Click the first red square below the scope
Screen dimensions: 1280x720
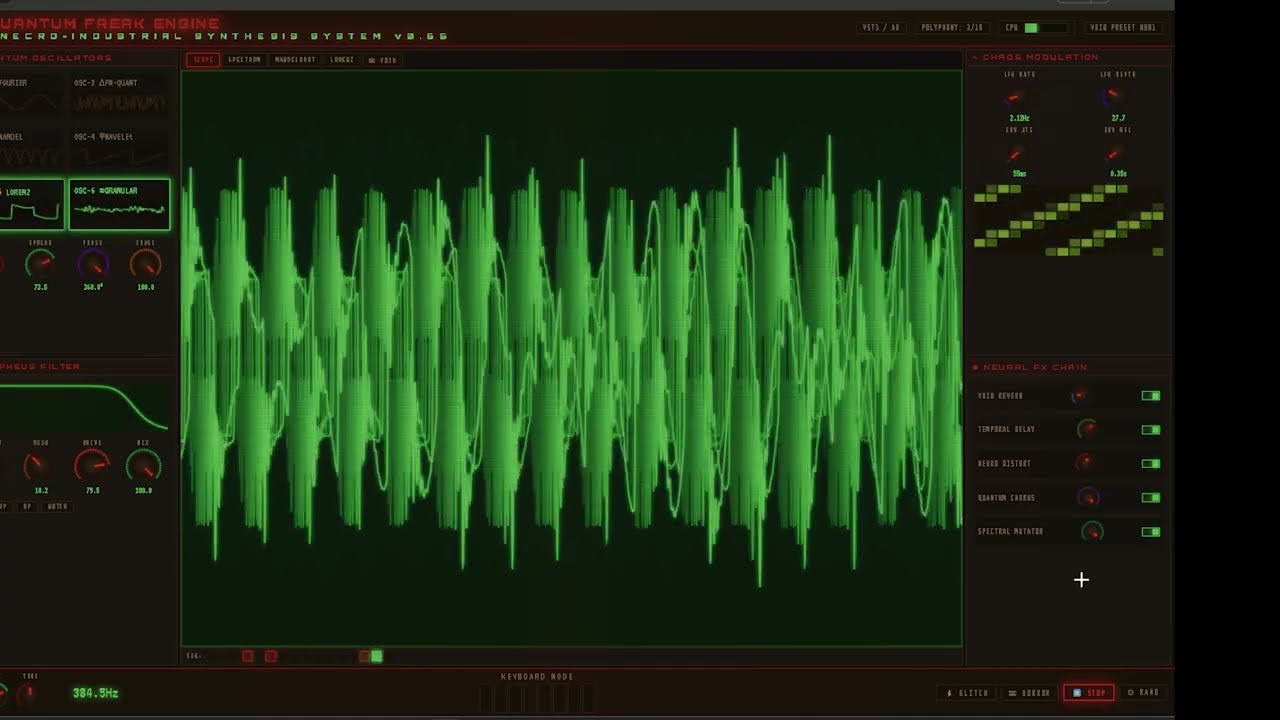tap(248, 656)
